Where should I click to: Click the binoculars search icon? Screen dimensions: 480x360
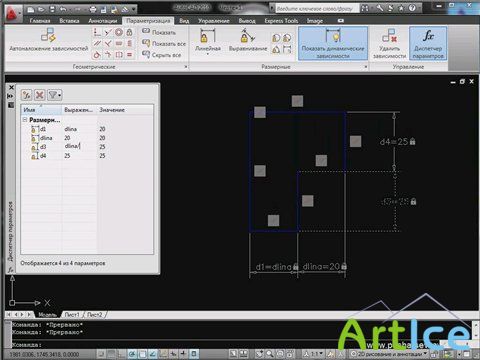pos(365,8)
